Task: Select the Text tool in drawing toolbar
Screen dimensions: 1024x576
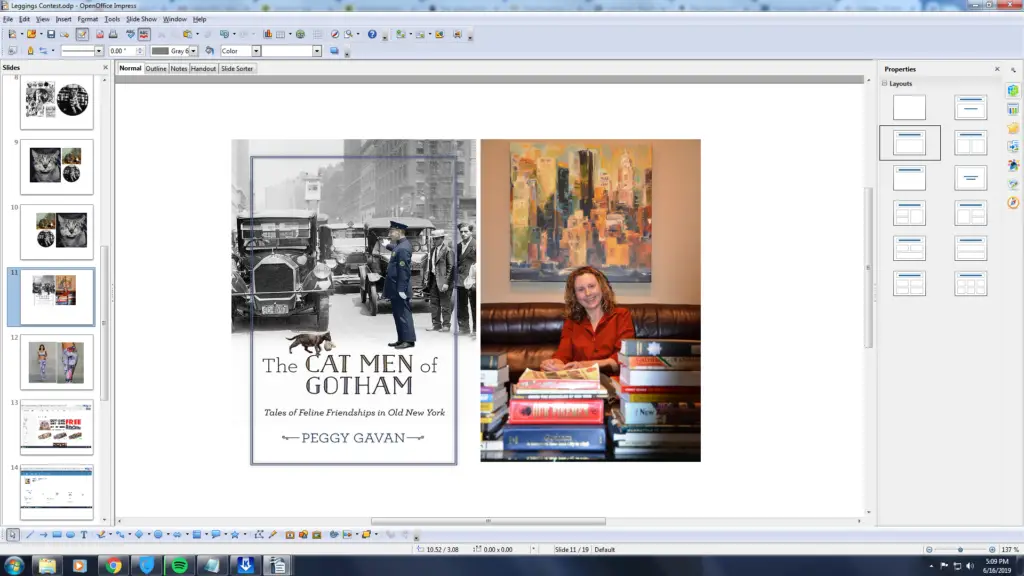Action: (x=84, y=535)
